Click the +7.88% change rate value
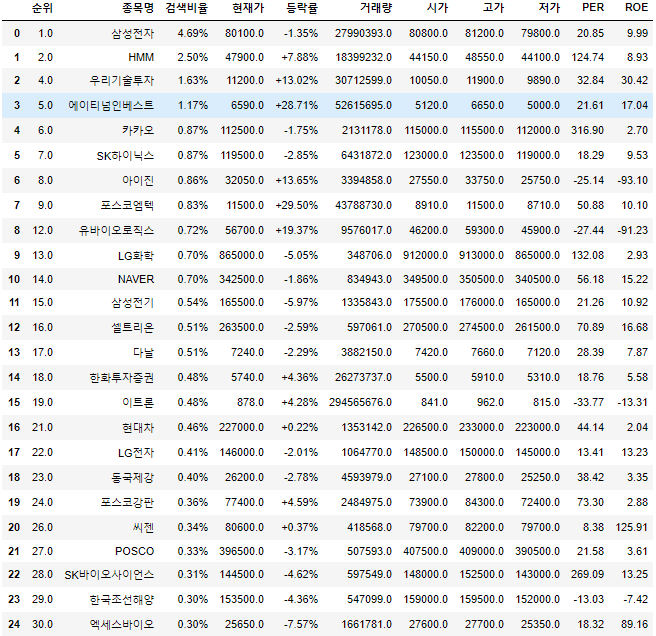 coord(300,57)
